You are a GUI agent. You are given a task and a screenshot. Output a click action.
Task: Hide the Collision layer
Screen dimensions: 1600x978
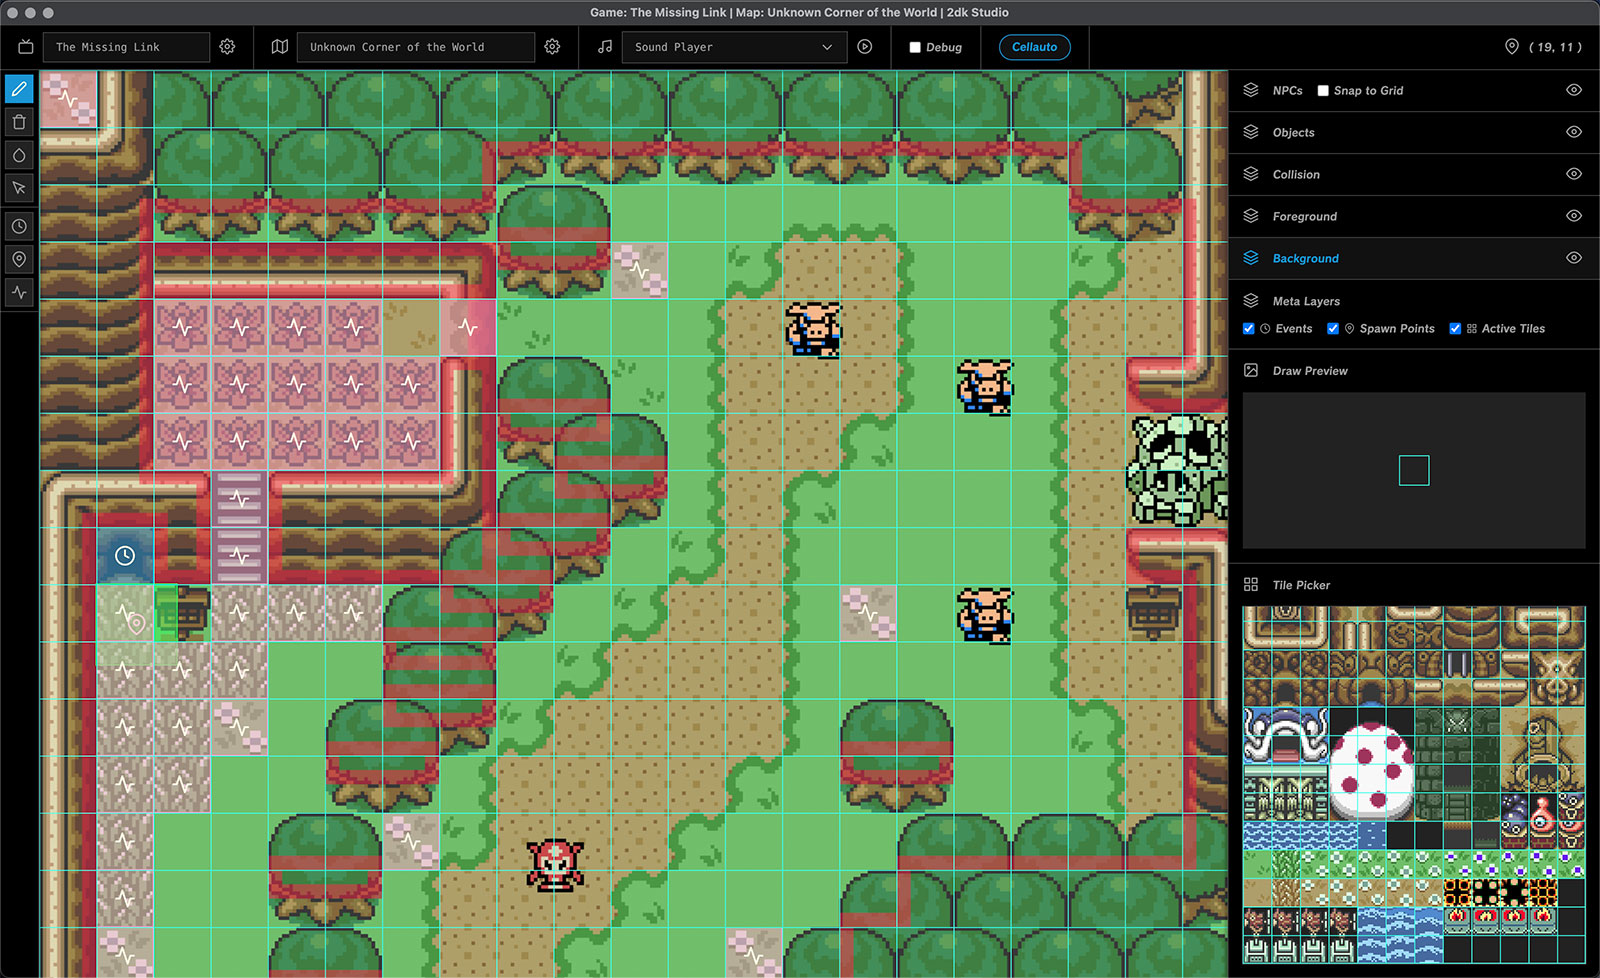(x=1573, y=174)
